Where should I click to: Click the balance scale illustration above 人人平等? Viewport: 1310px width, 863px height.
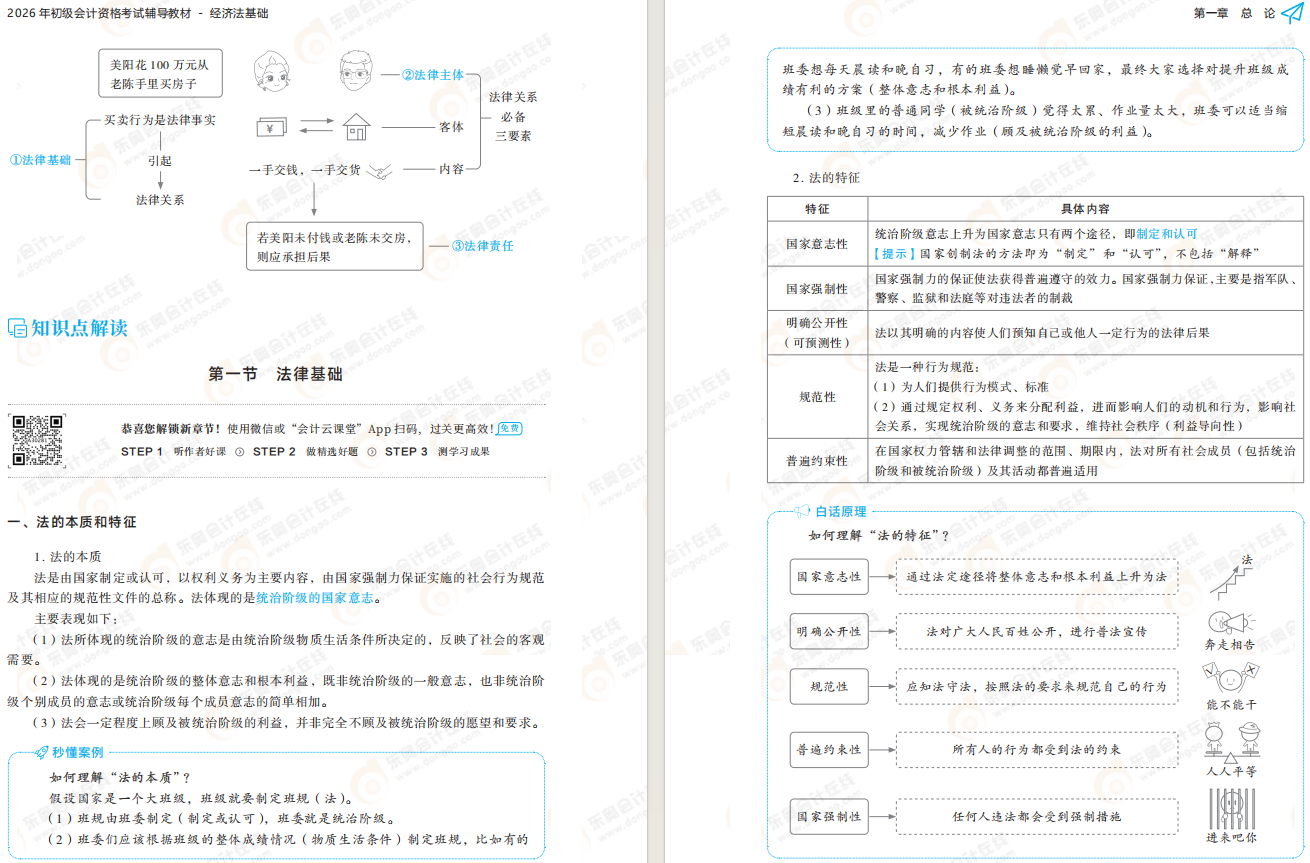point(1230,742)
